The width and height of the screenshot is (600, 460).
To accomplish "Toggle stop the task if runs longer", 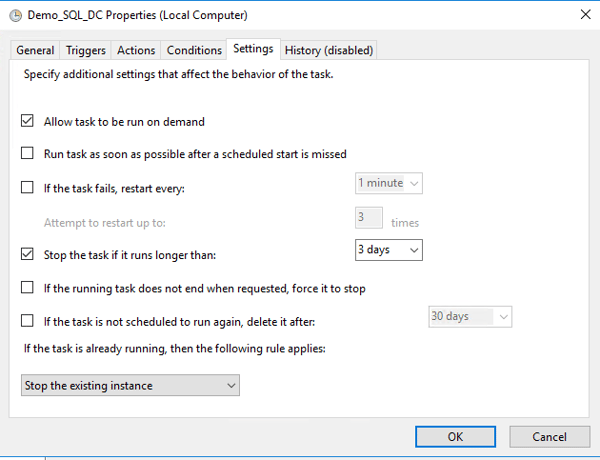I will point(28,254).
